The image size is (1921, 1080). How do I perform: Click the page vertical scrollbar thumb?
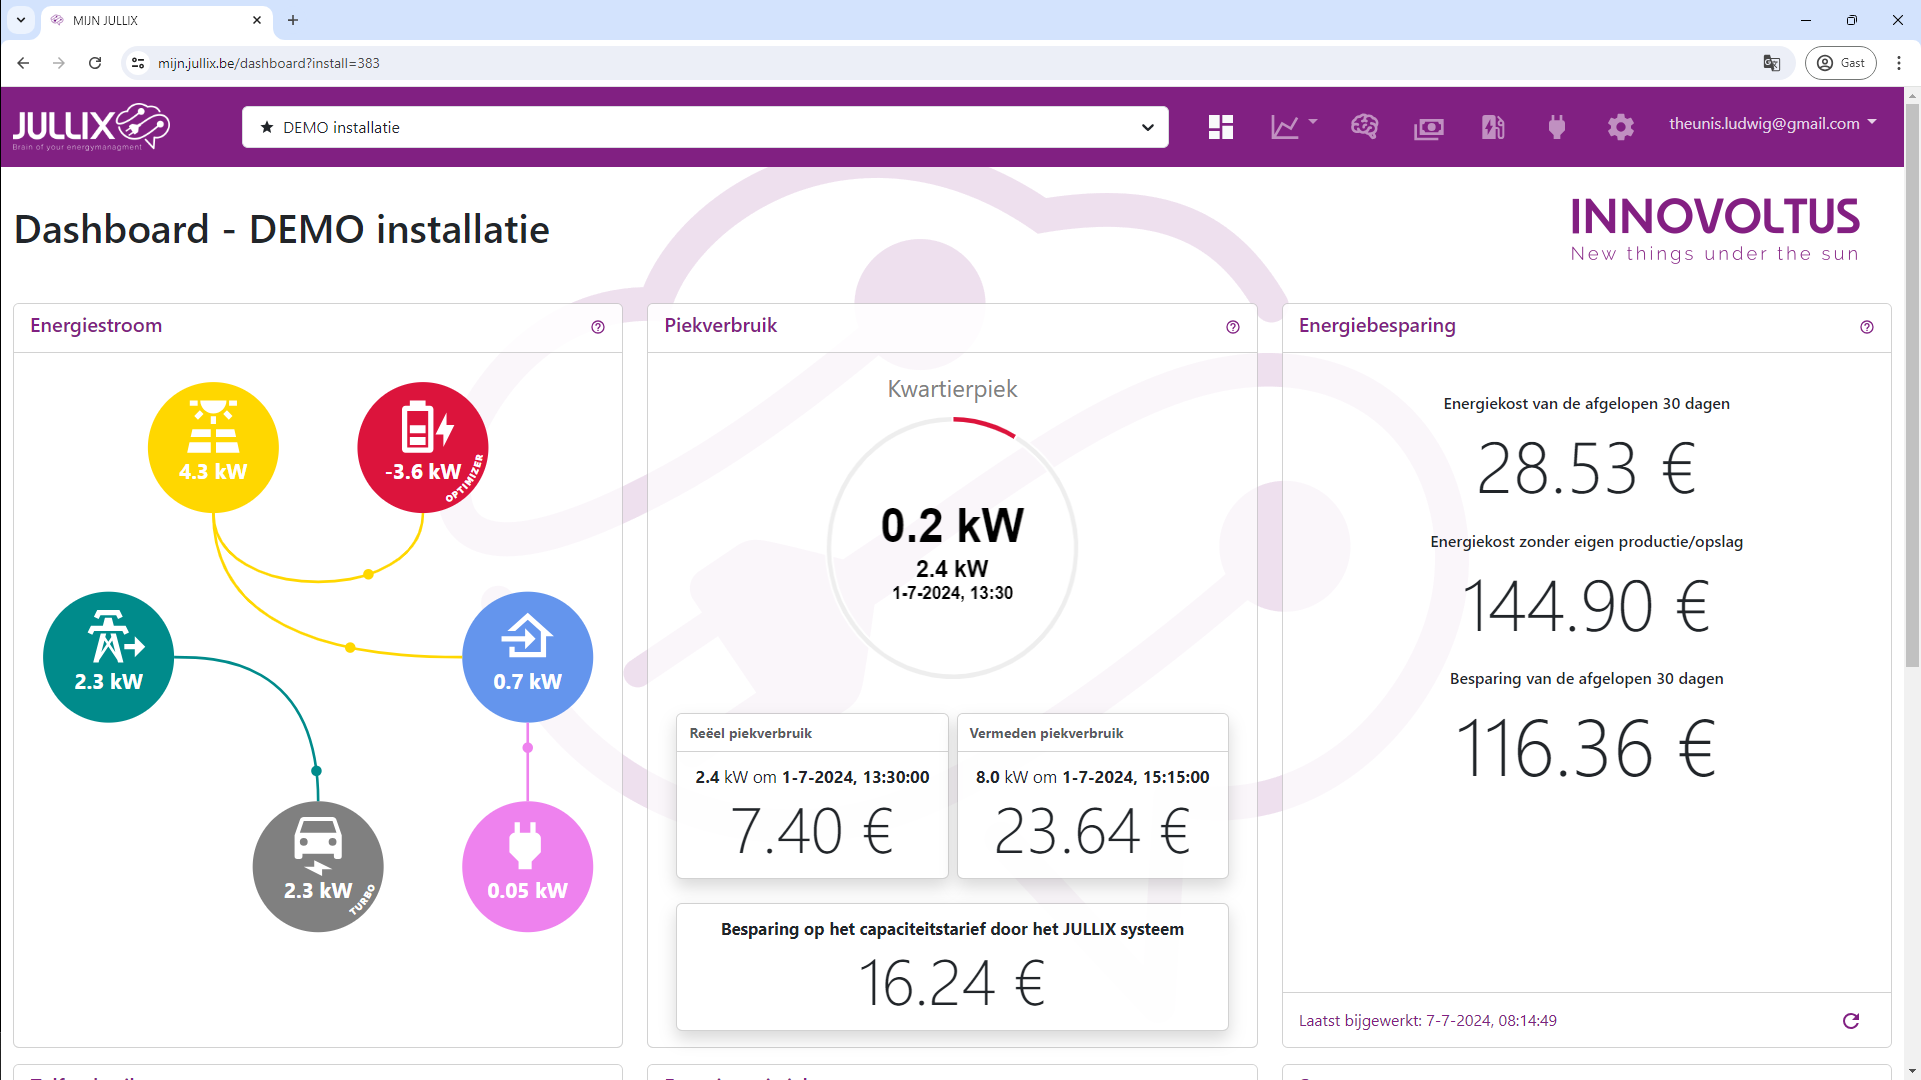coord(1912,385)
